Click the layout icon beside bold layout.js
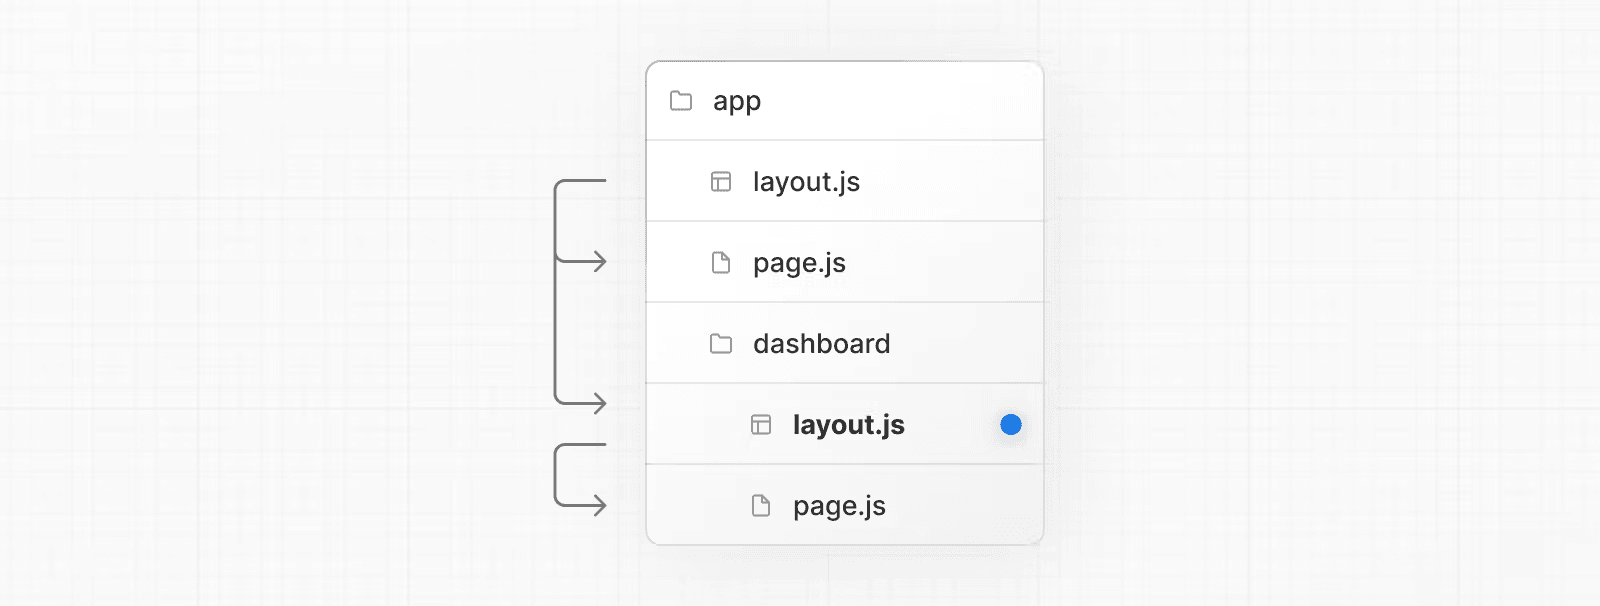The height and width of the screenshot is (606, 1600). click(761, 425)
